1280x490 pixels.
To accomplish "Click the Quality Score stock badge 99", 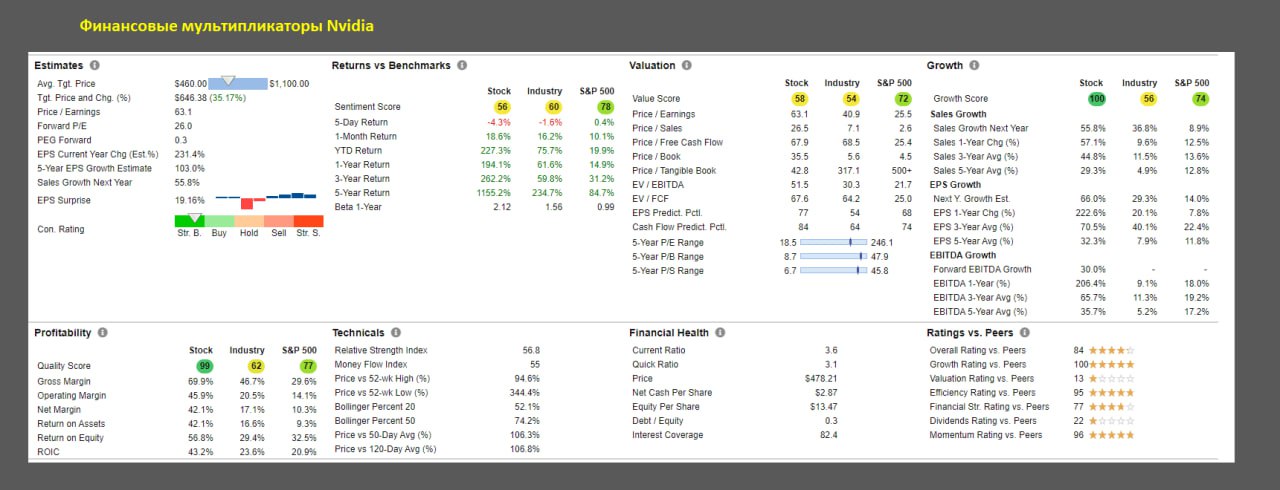I will tap(204, 366).
